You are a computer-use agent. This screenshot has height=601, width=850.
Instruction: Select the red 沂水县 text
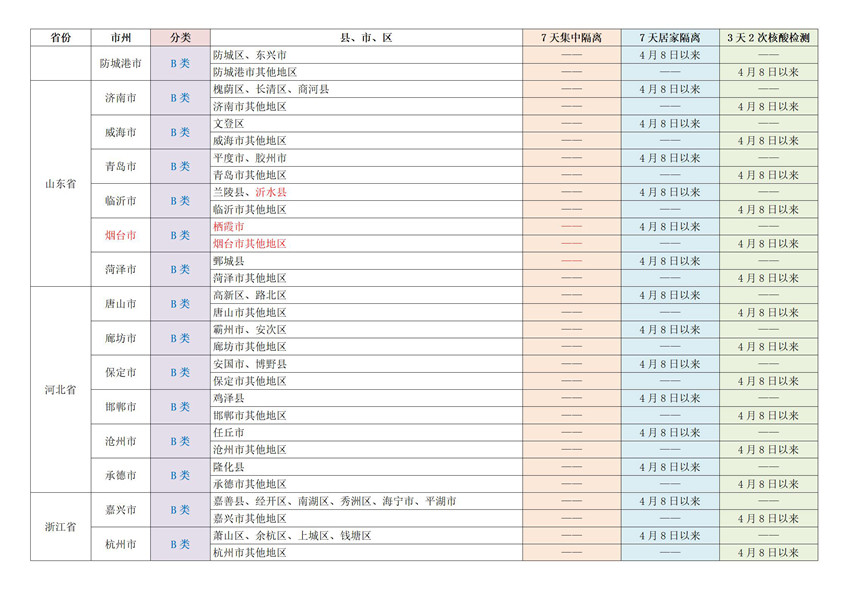(271, 192)
